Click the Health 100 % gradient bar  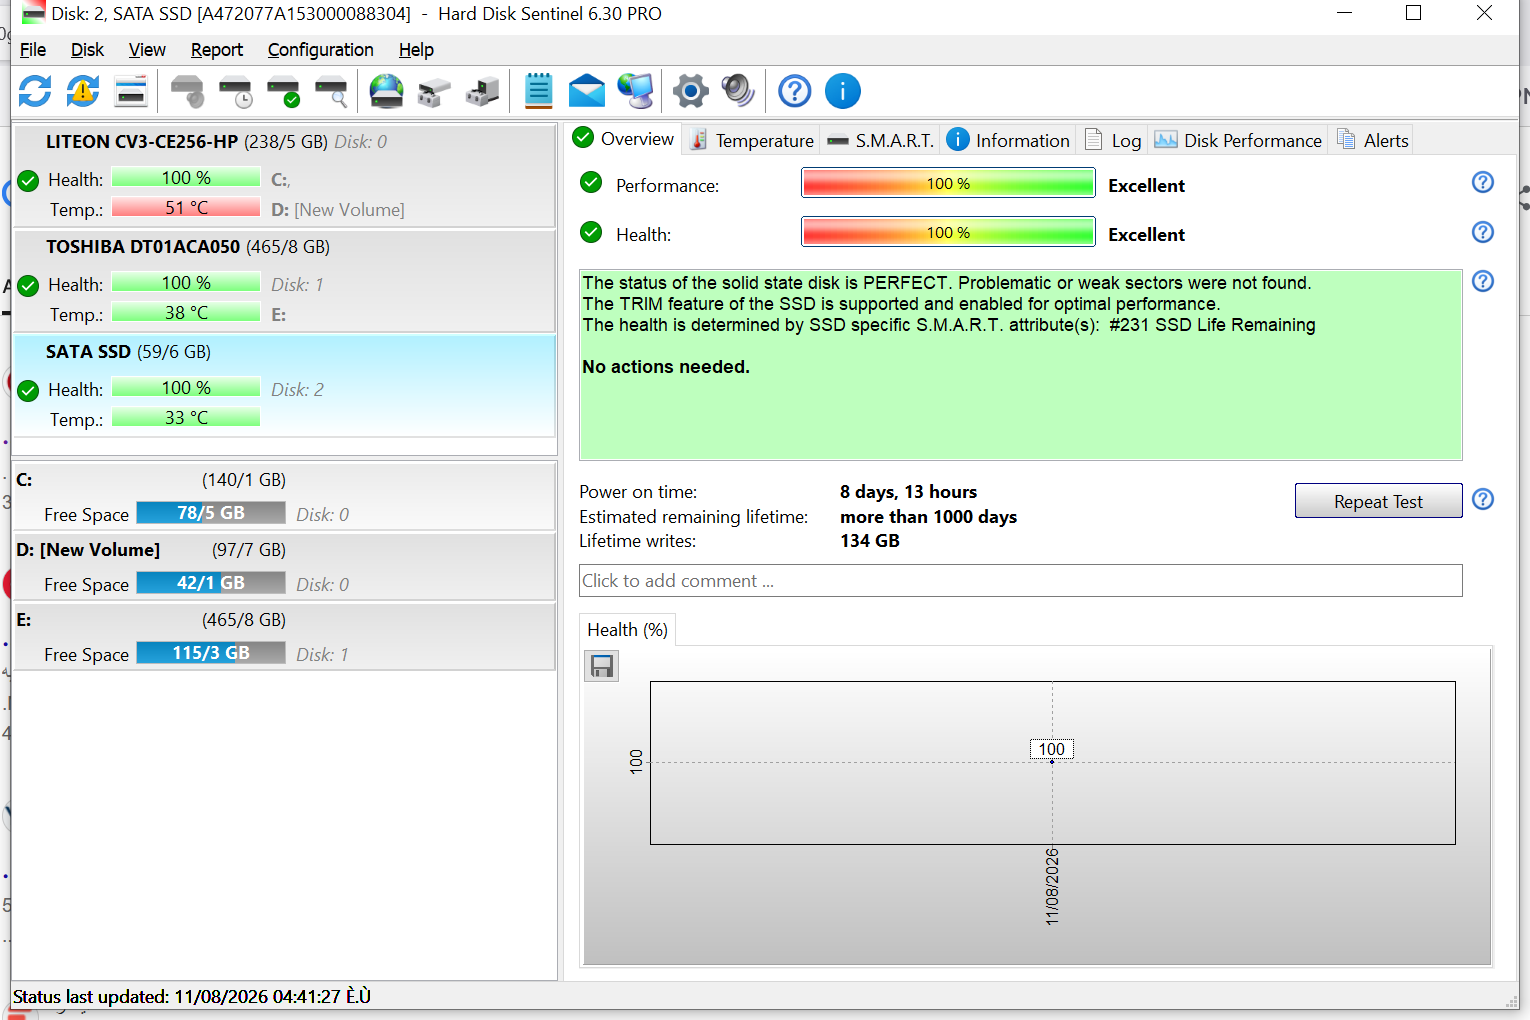(948, 232)
